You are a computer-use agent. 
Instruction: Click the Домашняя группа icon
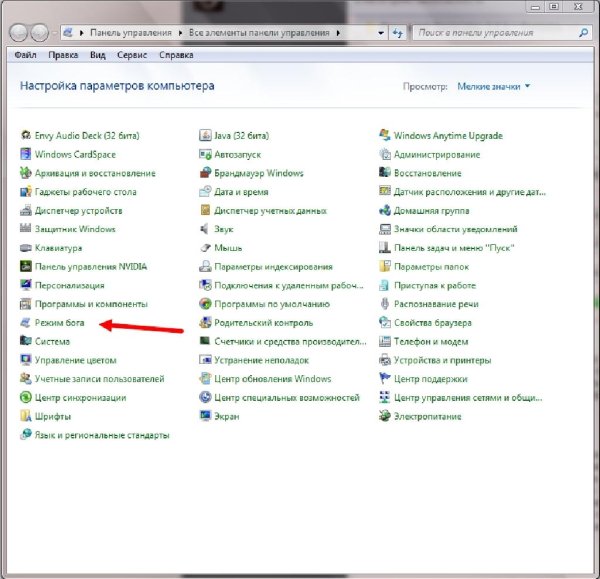[x=385, y=210]
